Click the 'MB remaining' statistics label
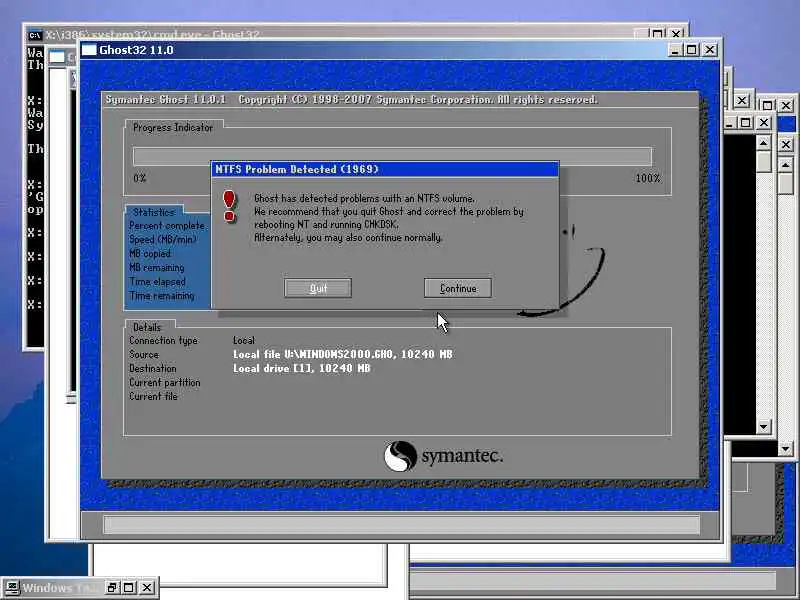Image resolution: width=800 pixels, height=600 pixels. (x=156, y=267)
